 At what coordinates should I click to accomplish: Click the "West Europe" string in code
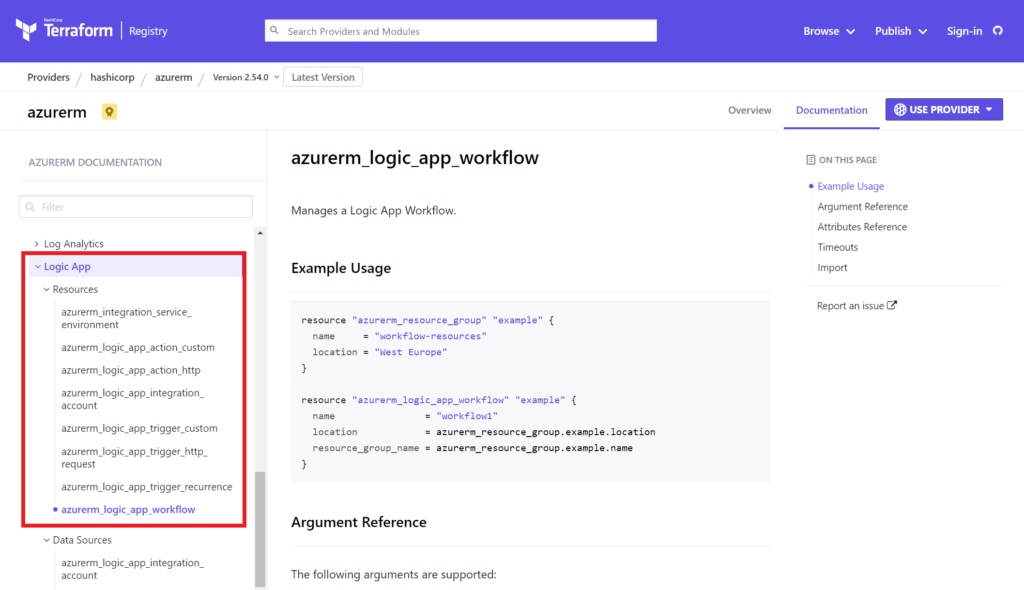click(x=411, y=352)
